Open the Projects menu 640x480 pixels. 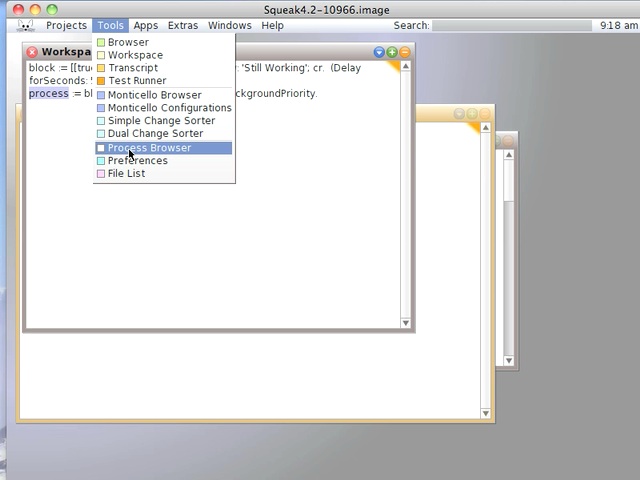[x=67, y=25]
